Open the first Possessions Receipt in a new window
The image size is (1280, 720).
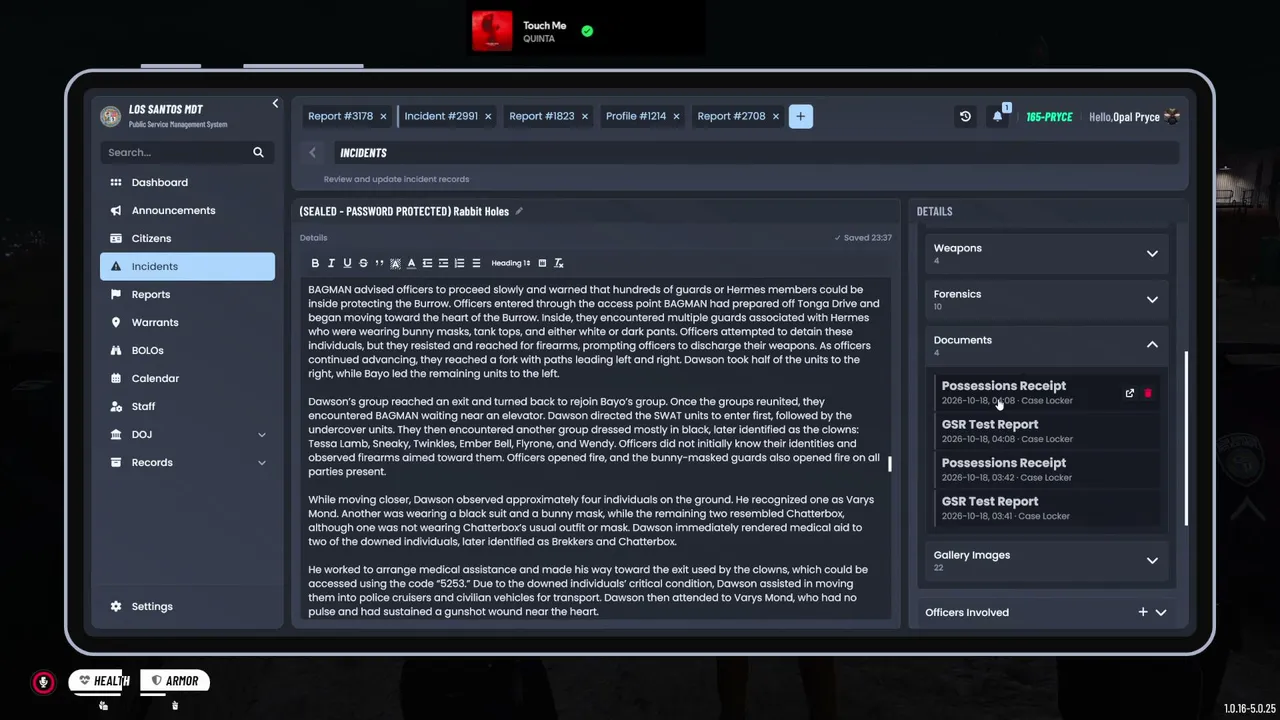click(1130, 393)
